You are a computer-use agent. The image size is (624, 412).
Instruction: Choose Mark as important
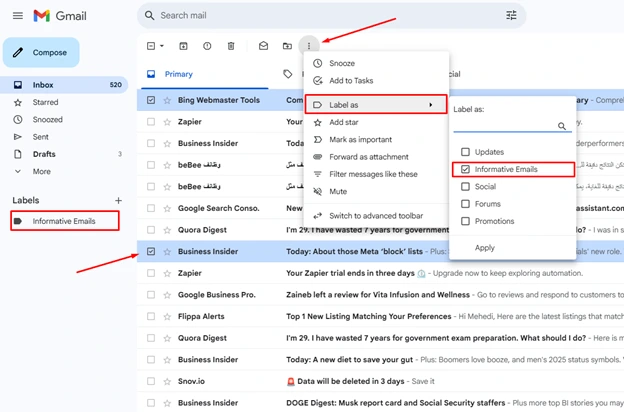tap(376, 140)
